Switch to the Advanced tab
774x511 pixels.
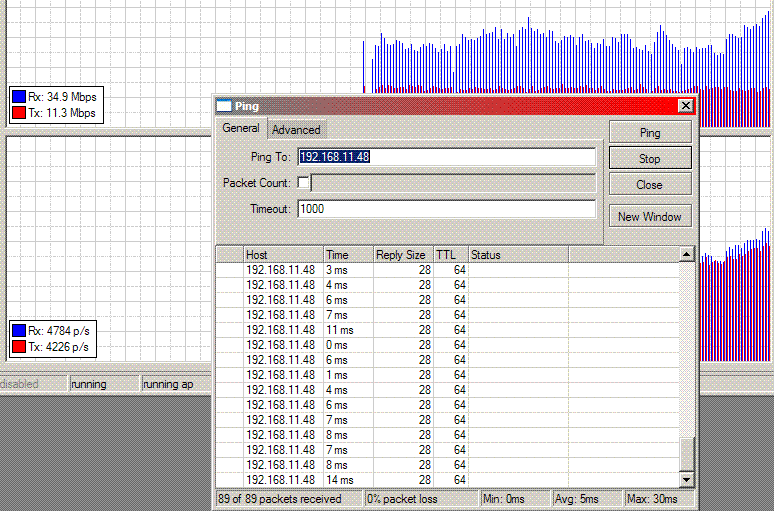point(296,130)
